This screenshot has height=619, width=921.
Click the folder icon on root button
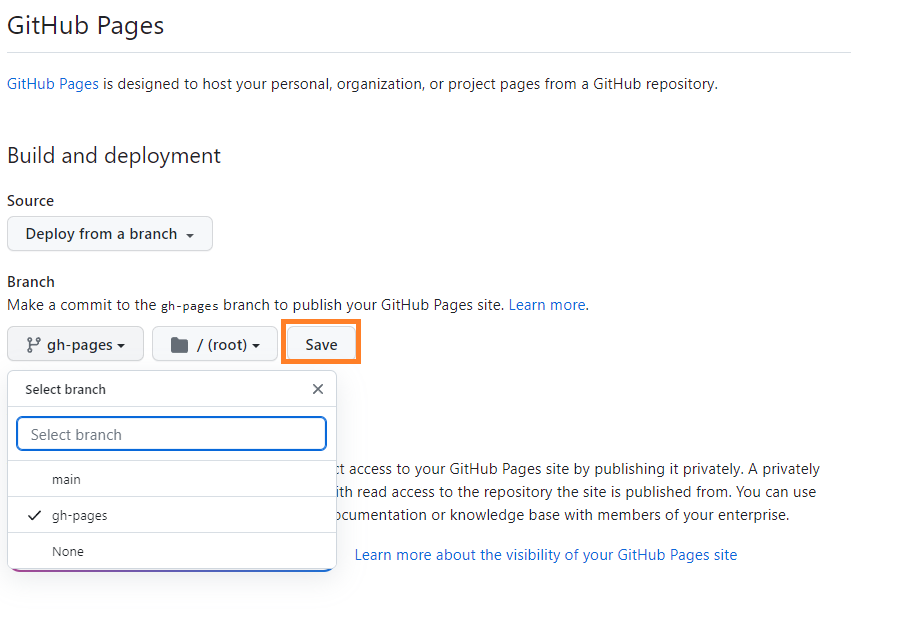pos(179,345)
